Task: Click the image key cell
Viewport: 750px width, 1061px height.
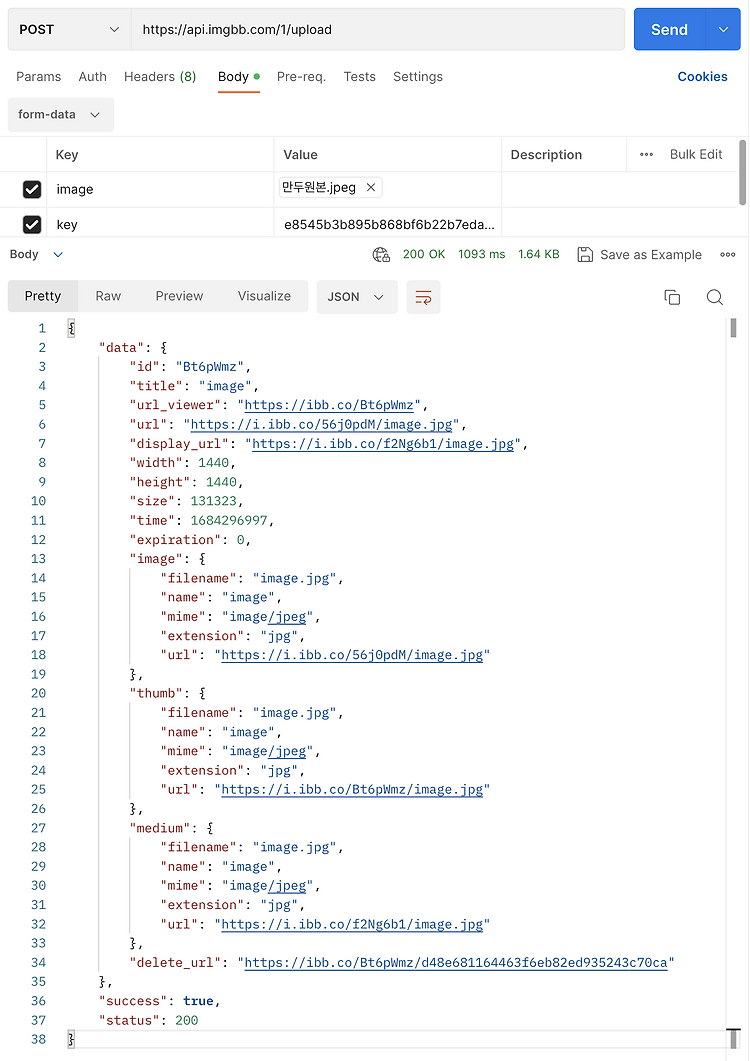Action: tap(160, 189)
